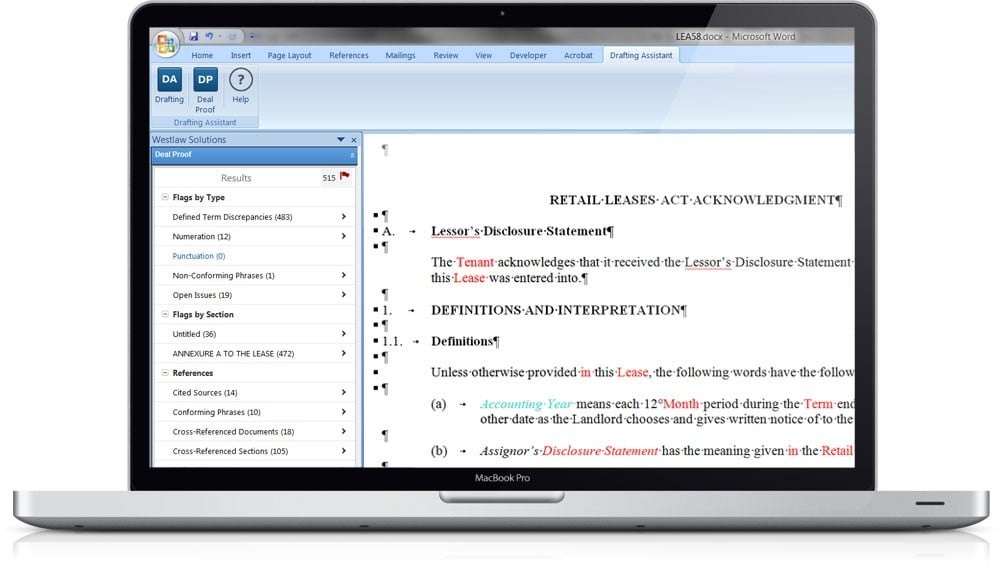This screenshot has width=1000, height=569.
Task: Collapse the Flags by Section group
Action: click(165, 314)
